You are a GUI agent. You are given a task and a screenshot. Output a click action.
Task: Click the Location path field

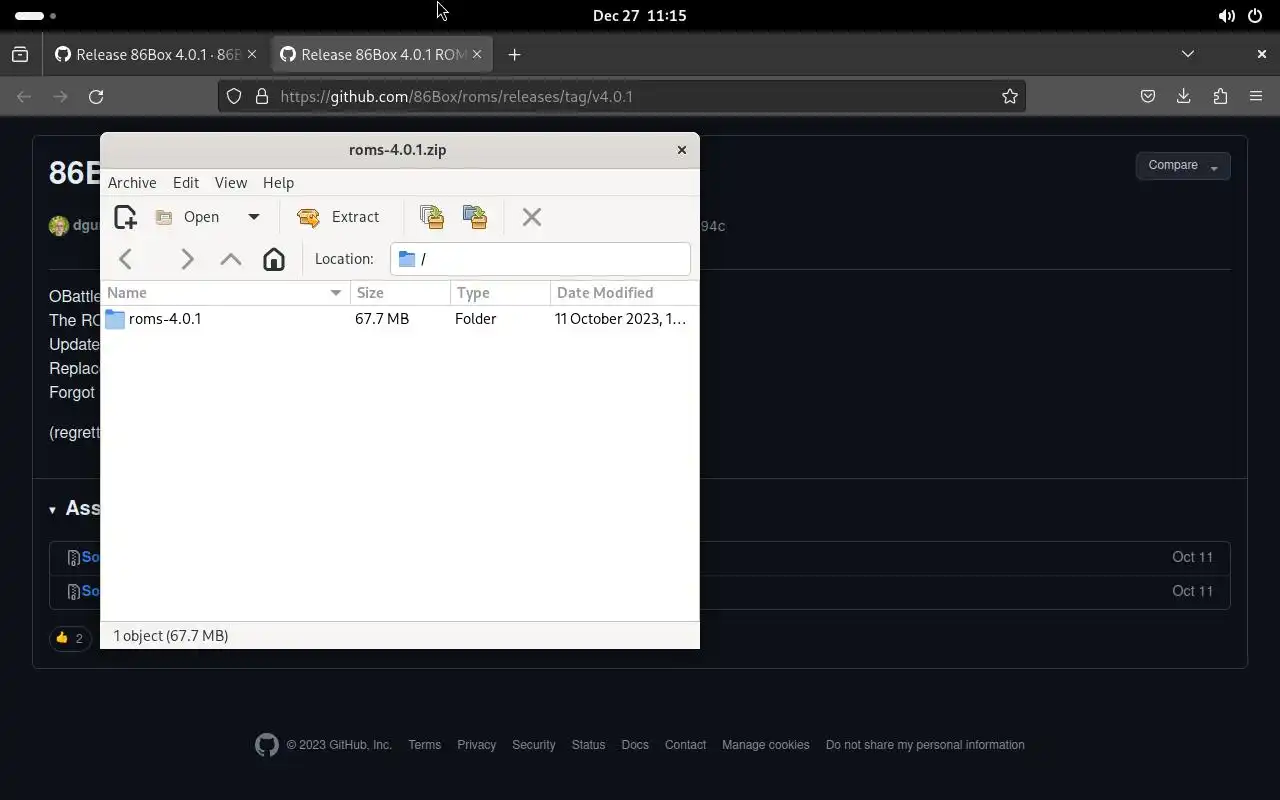[540, 259]
